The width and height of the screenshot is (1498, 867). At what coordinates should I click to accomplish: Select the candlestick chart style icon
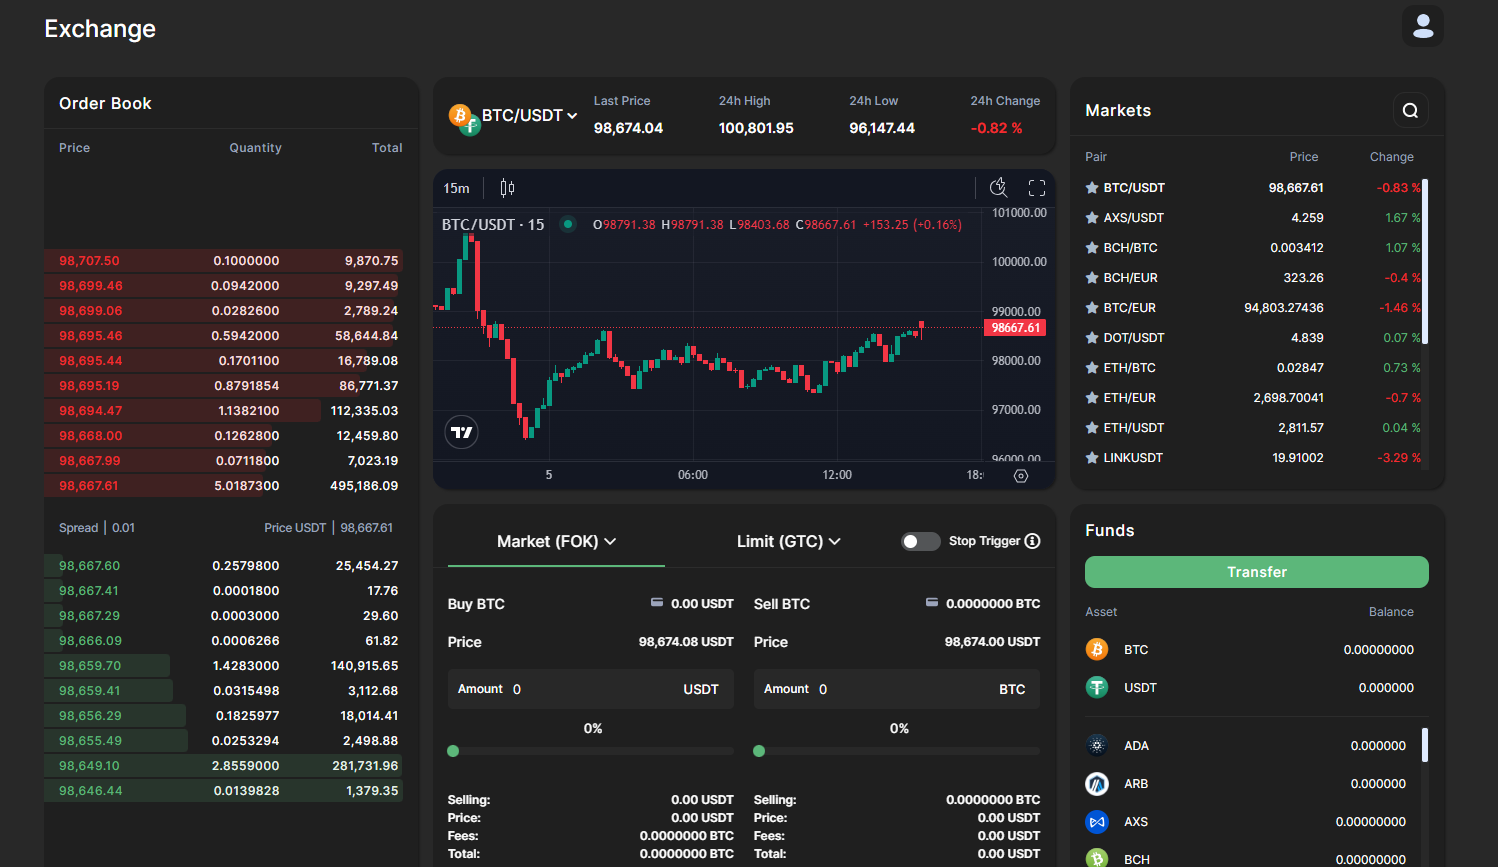506,187
